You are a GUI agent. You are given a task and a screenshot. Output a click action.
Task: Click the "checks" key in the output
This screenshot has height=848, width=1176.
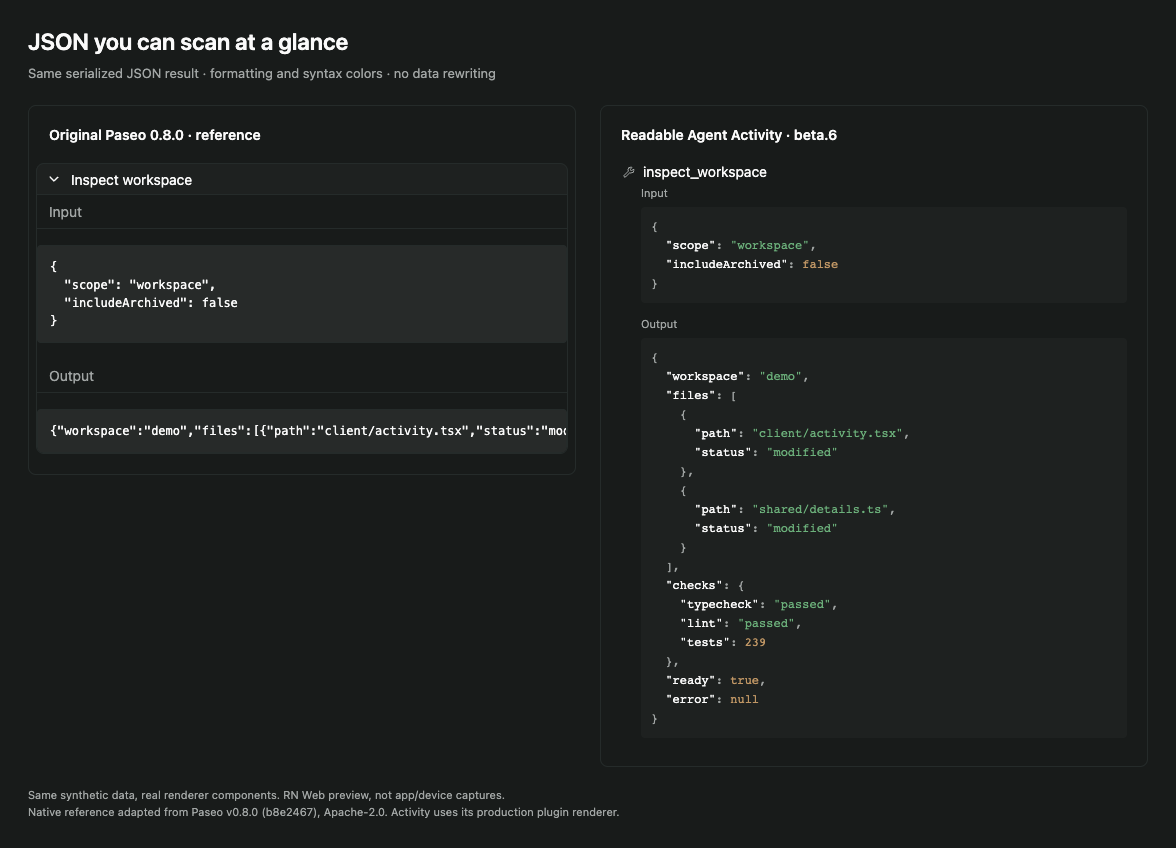coord(694,586)
